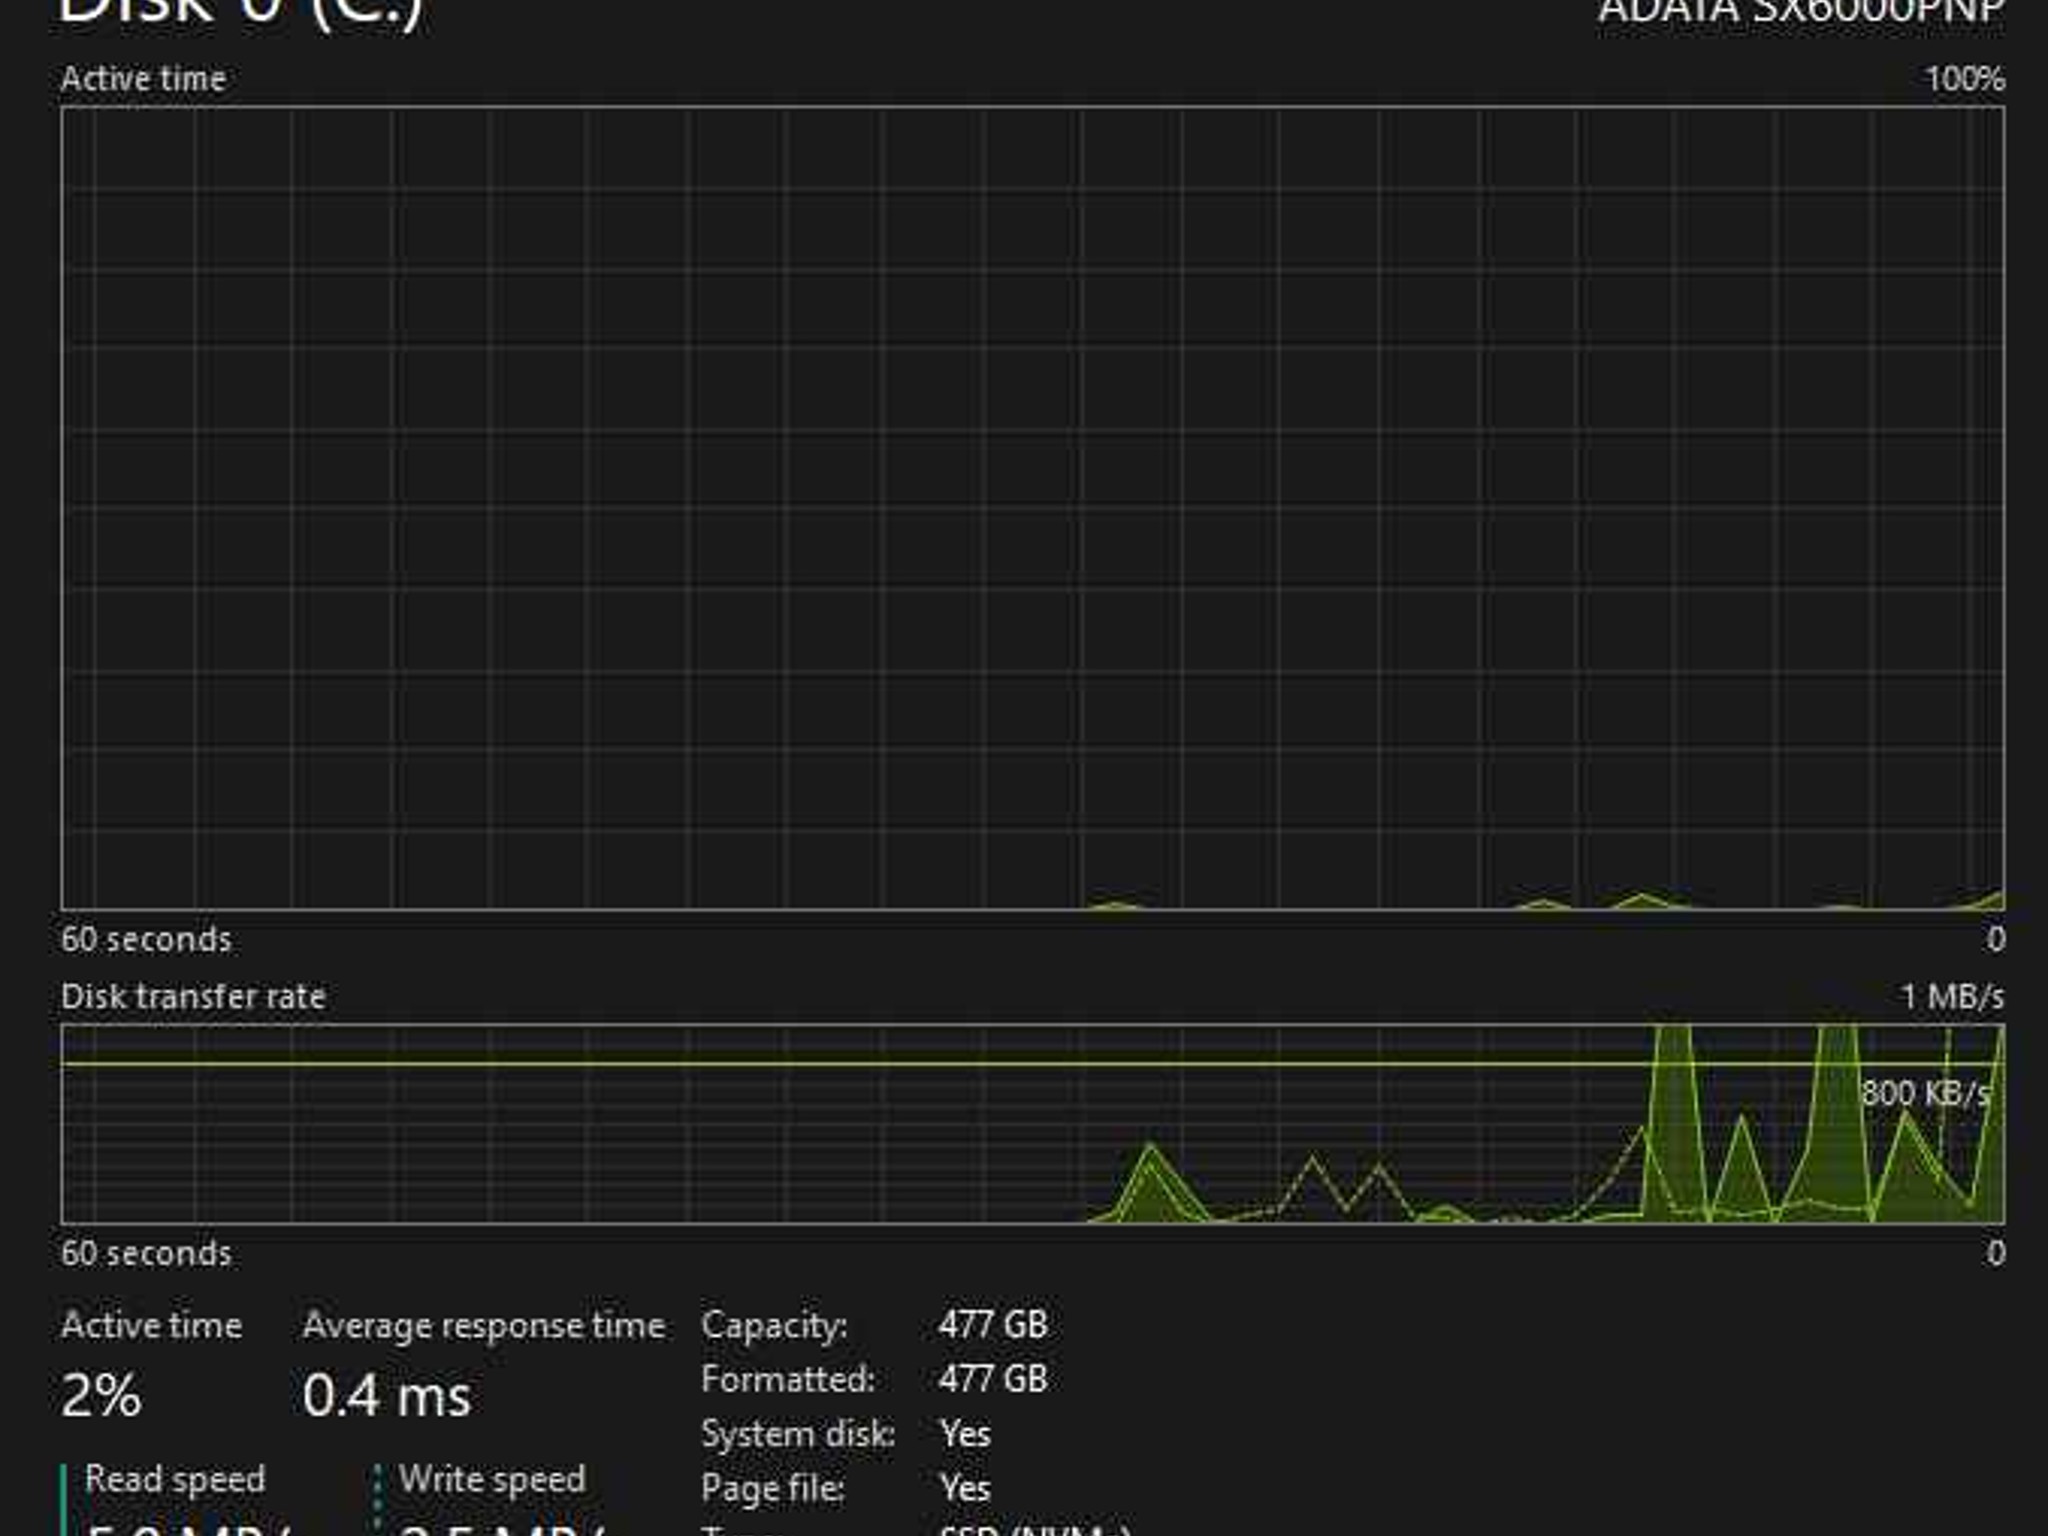The width and height of the screenshot is (2048, 1536).
Task: Click the Active time usage graph
Action: click(1032, 508)
